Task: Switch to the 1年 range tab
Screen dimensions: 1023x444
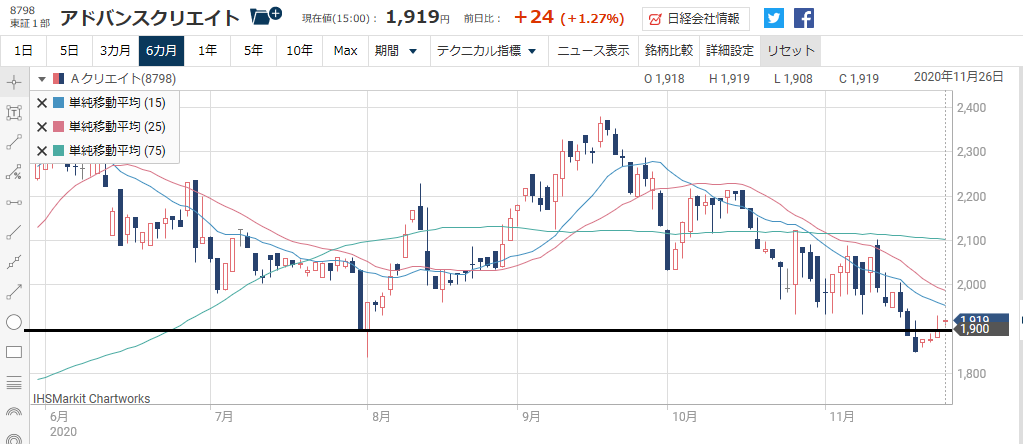Action: [x=207, y=51]
